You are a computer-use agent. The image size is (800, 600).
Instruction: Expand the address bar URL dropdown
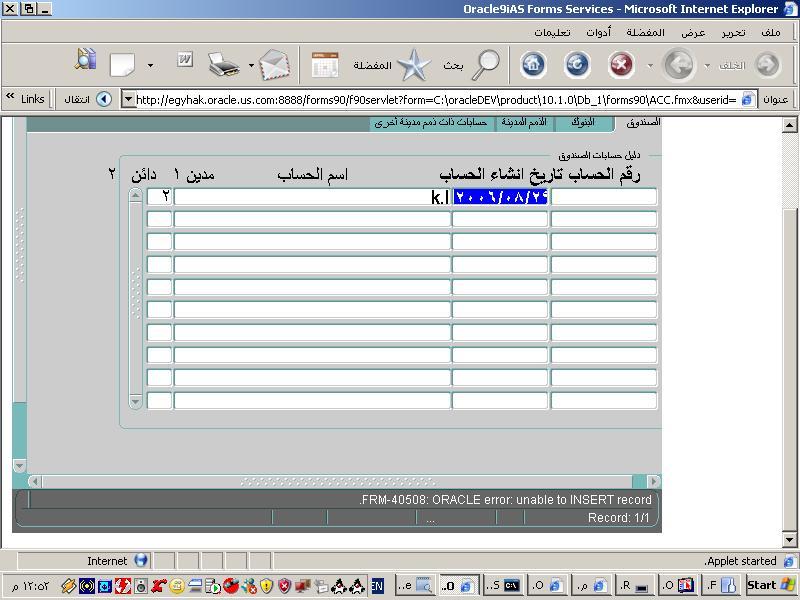tap(128, 99)
